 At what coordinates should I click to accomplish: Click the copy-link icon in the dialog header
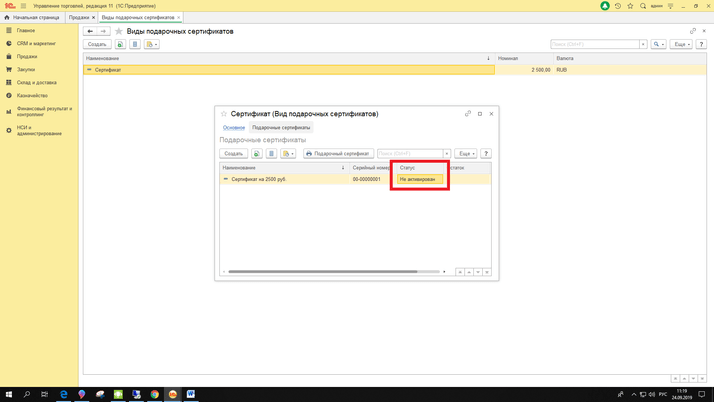click(467, 114)
